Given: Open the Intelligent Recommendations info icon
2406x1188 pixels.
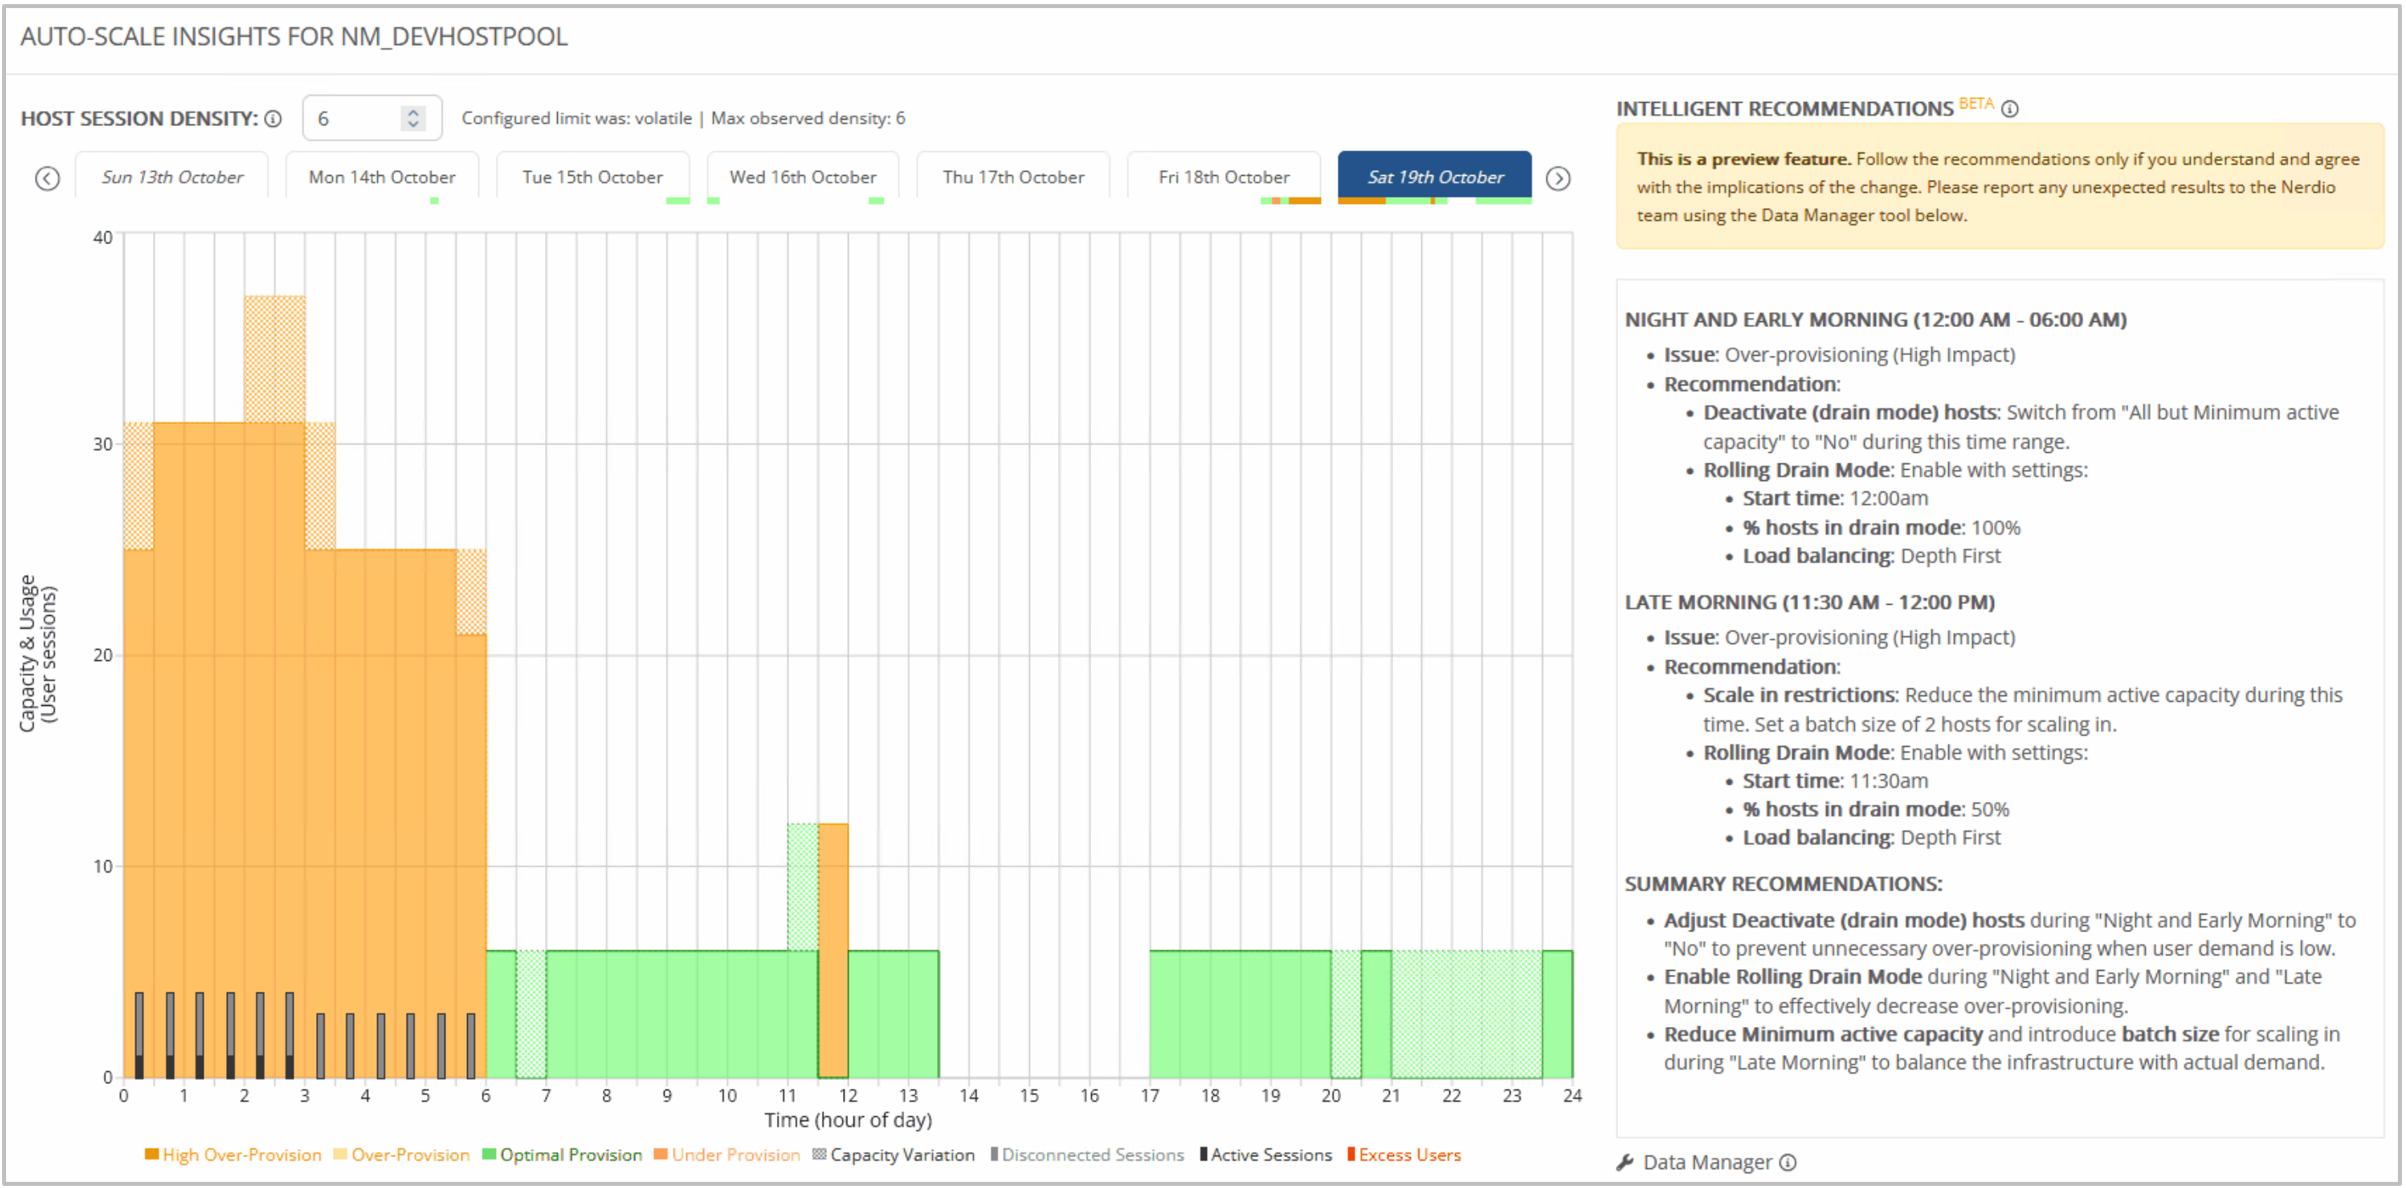Looking at the screenshot, I should click(x=2010, y=109).
